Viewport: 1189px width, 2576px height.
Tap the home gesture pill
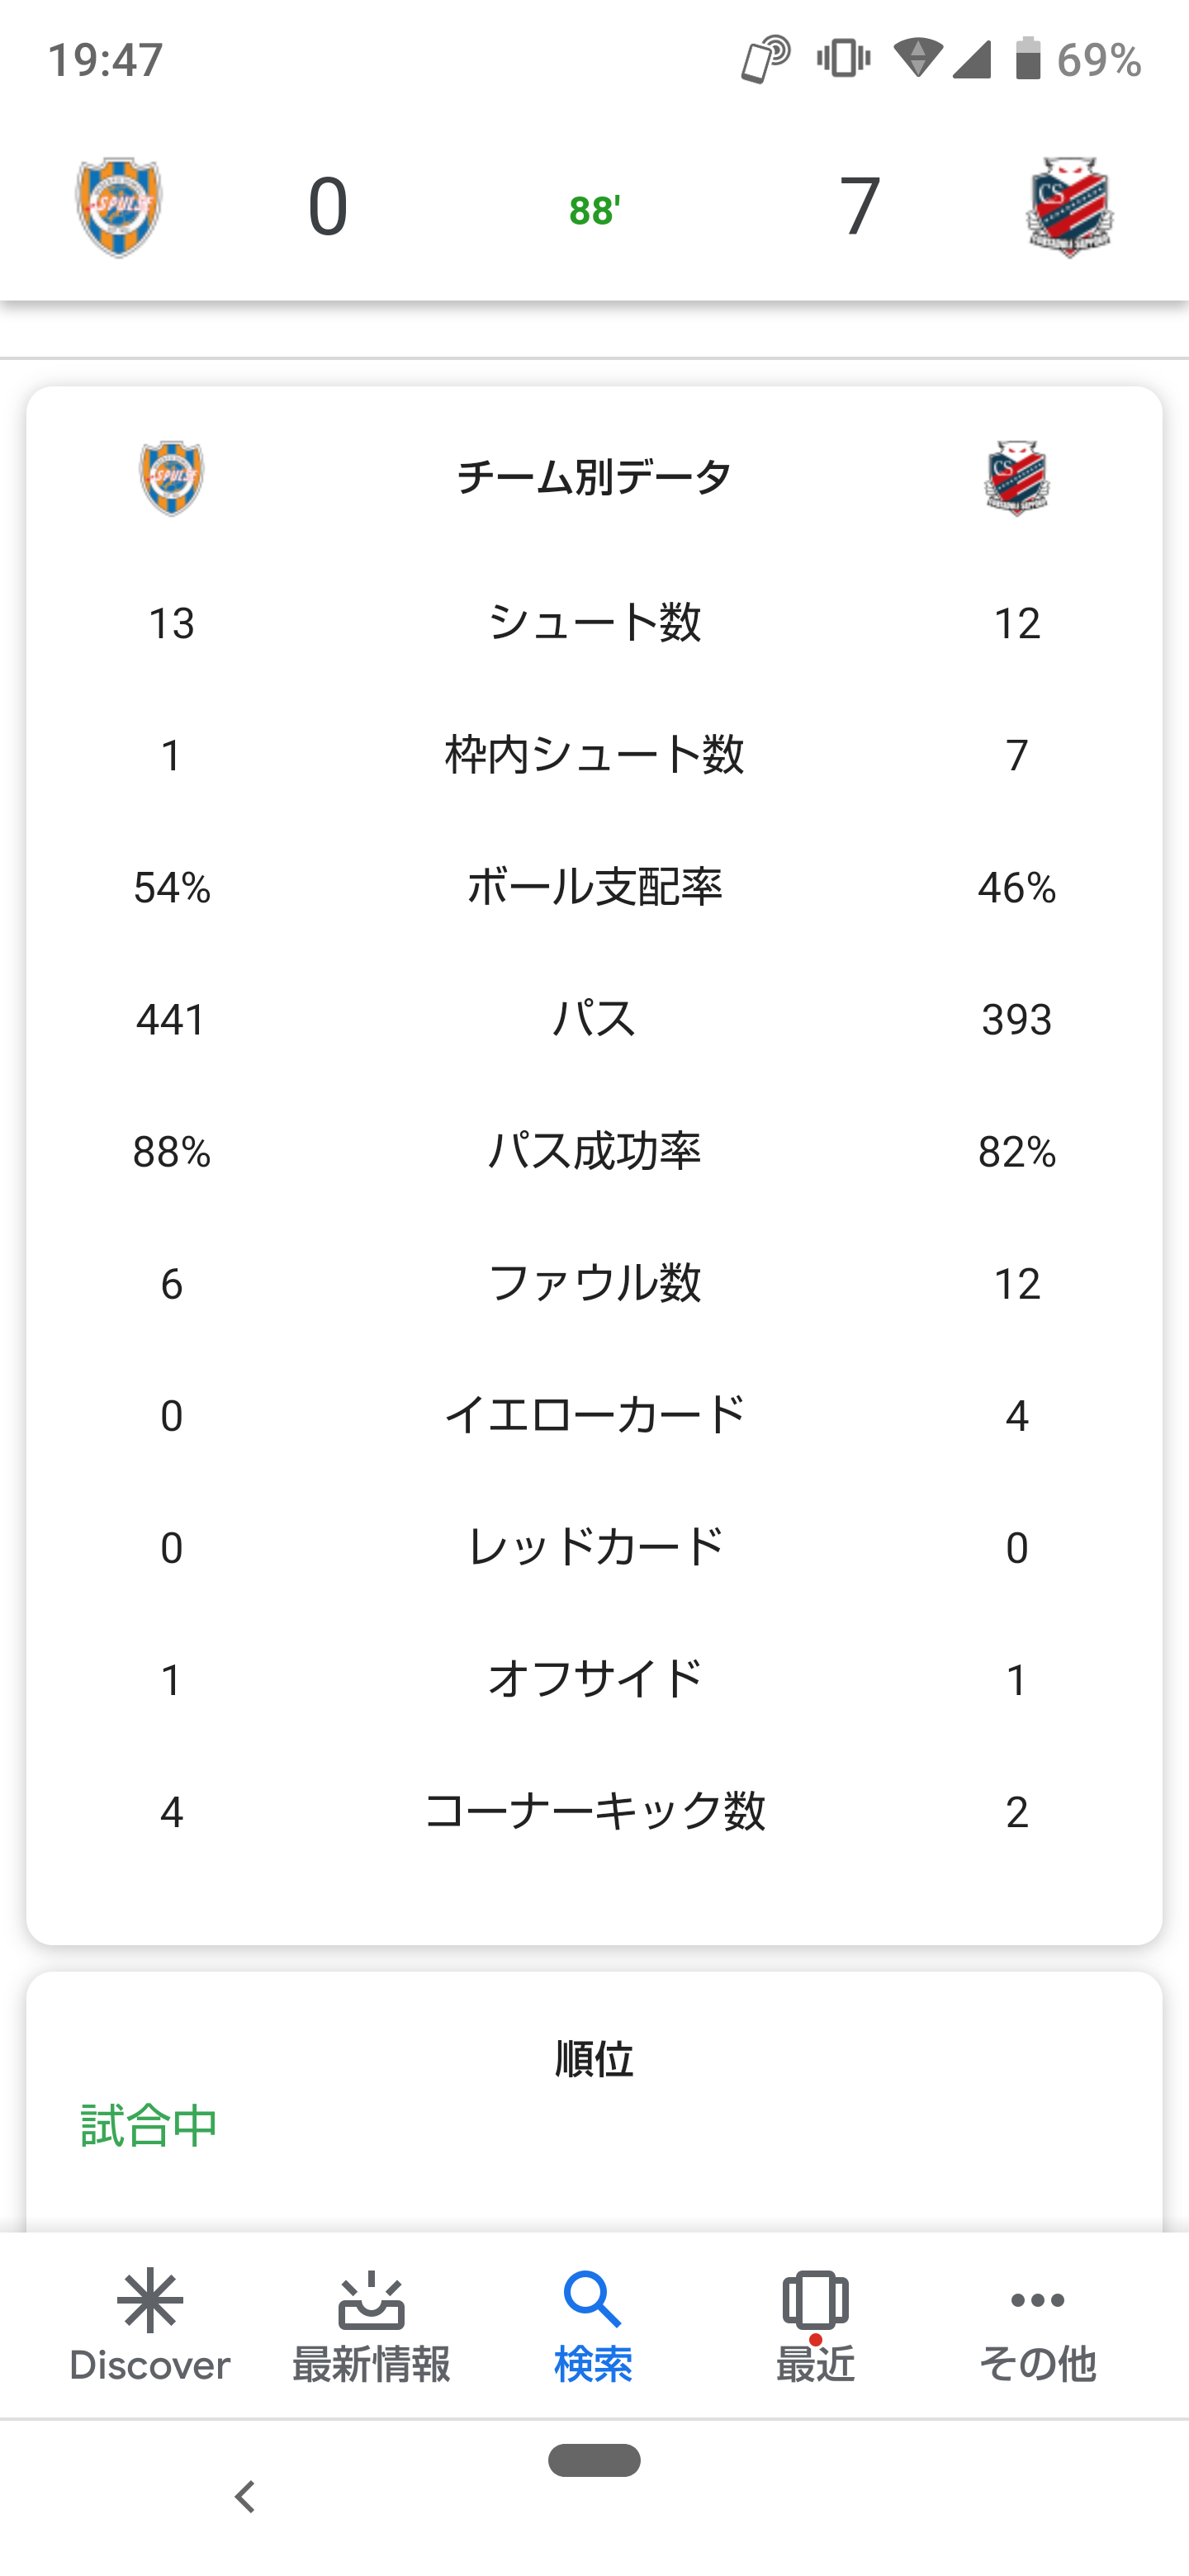(594, 2459)
